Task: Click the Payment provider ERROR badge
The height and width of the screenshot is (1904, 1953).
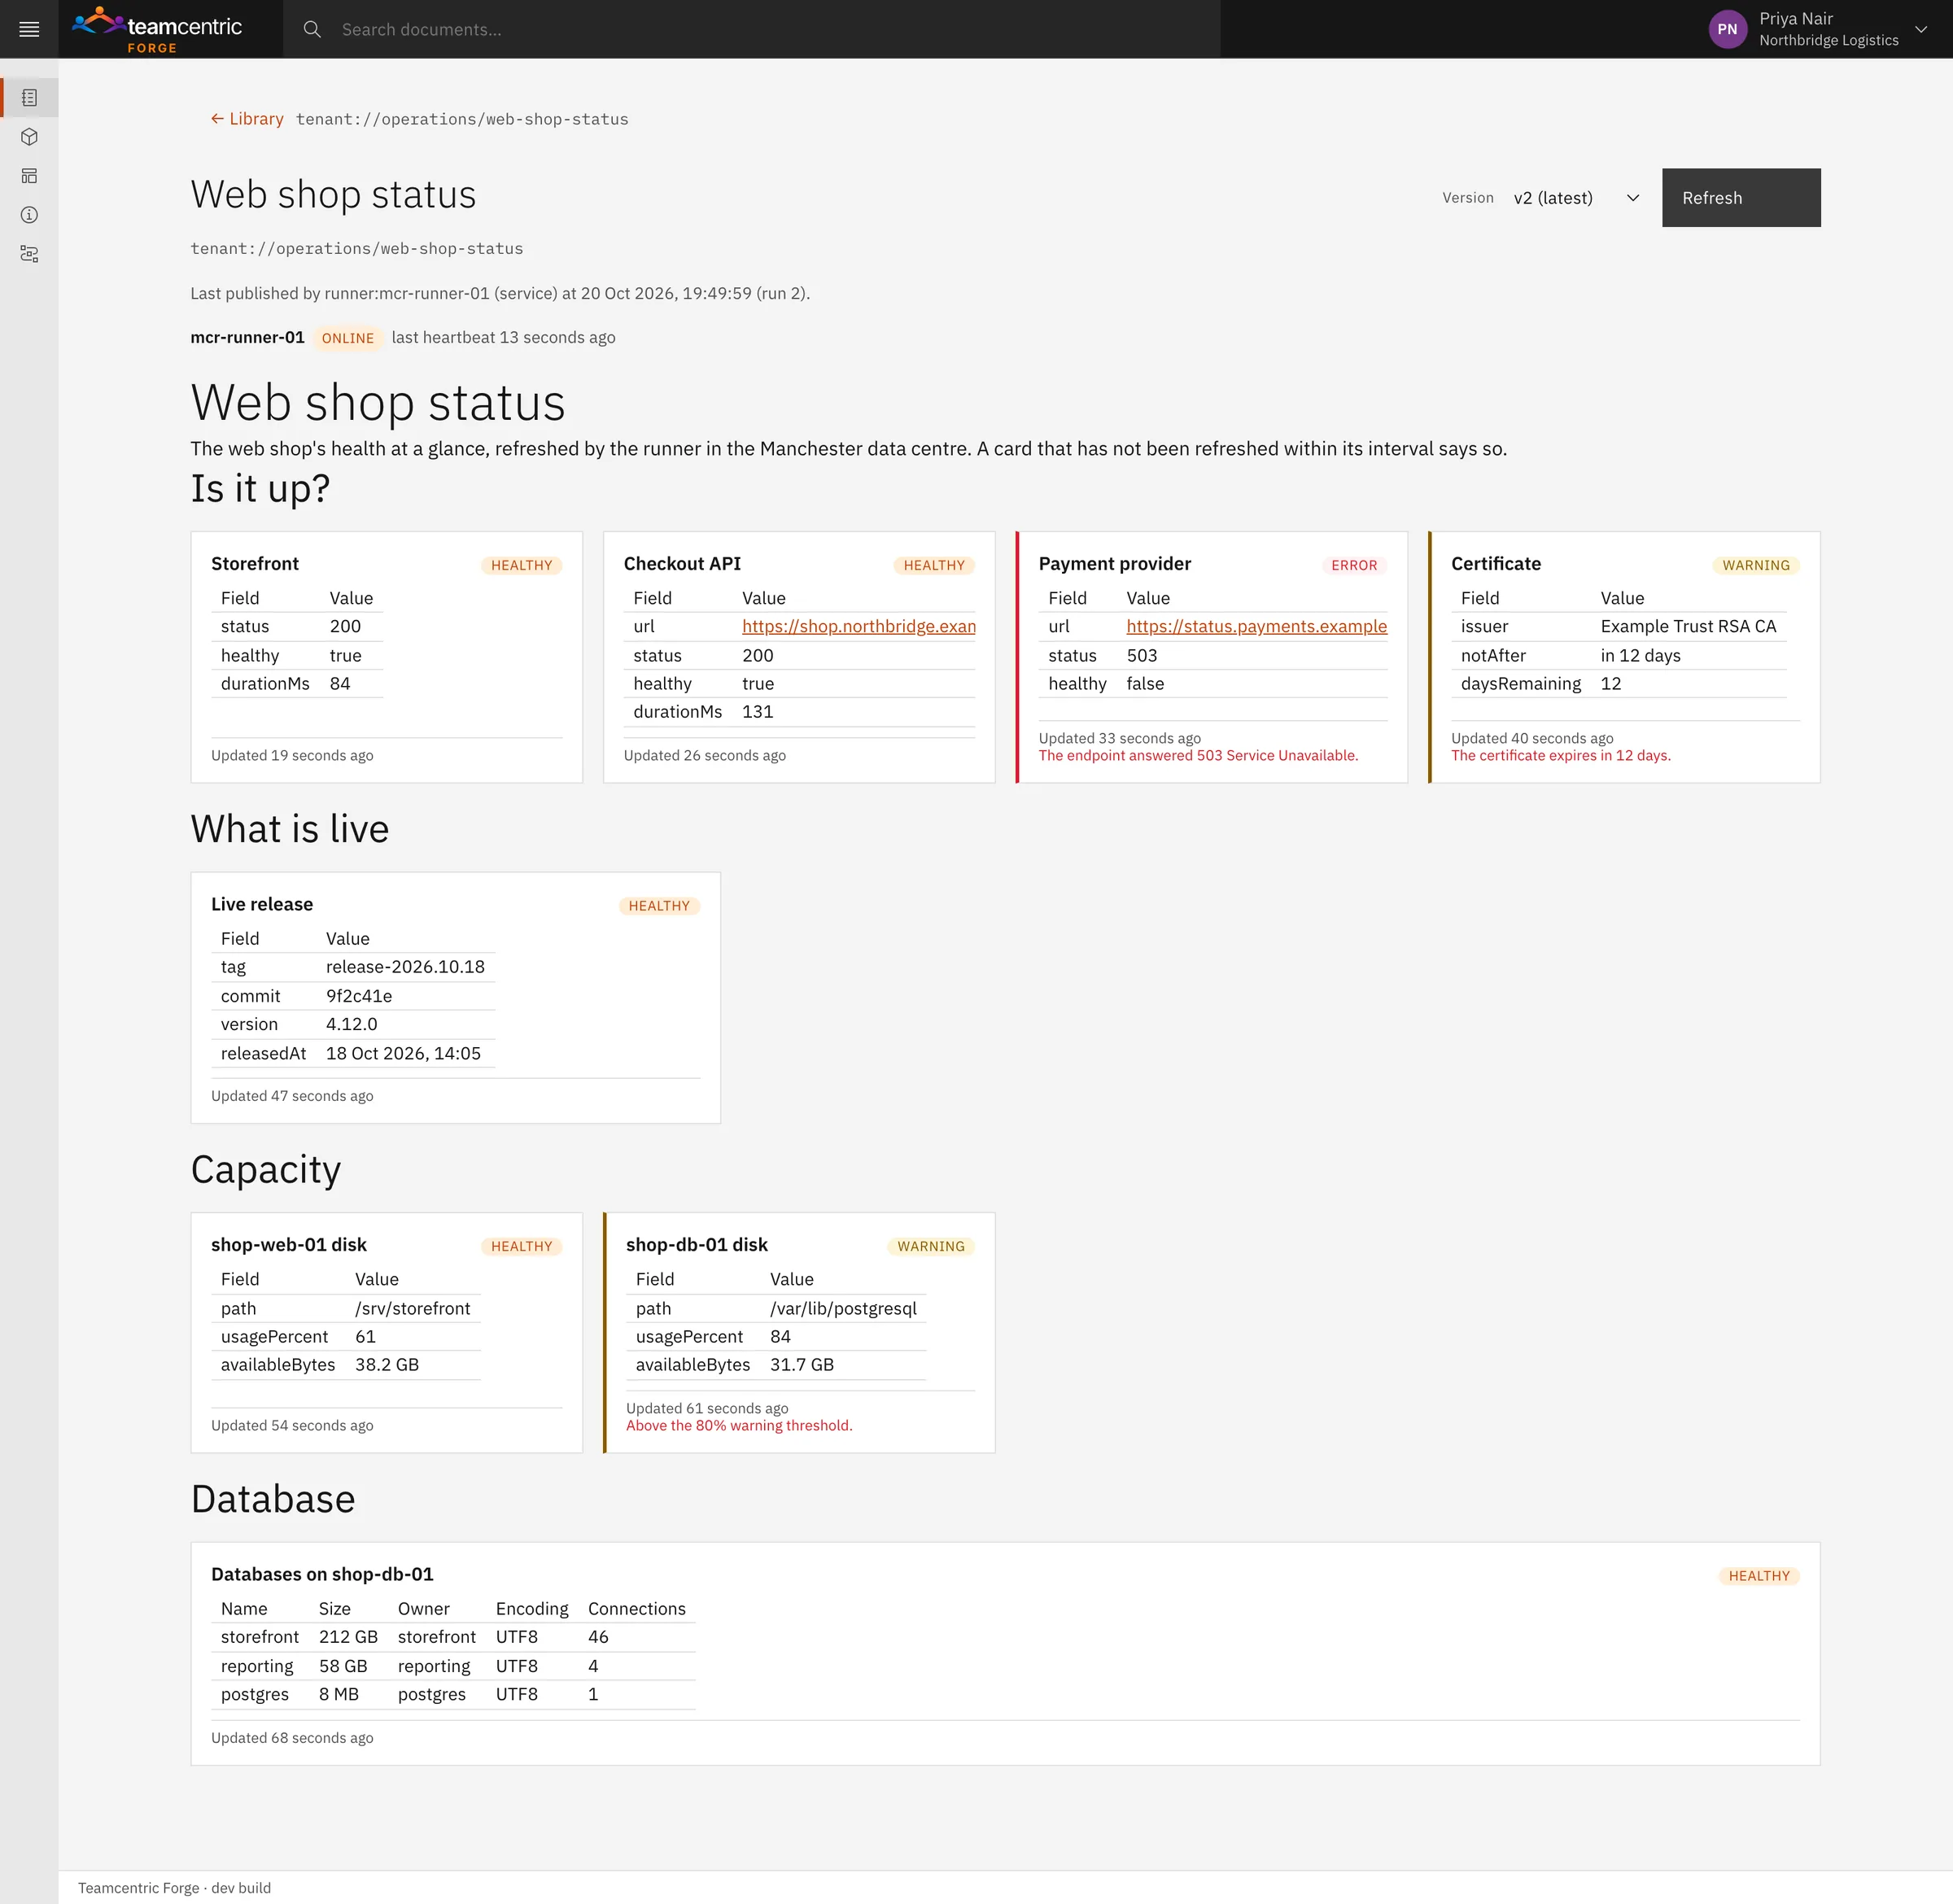Action: [1354, 565]
